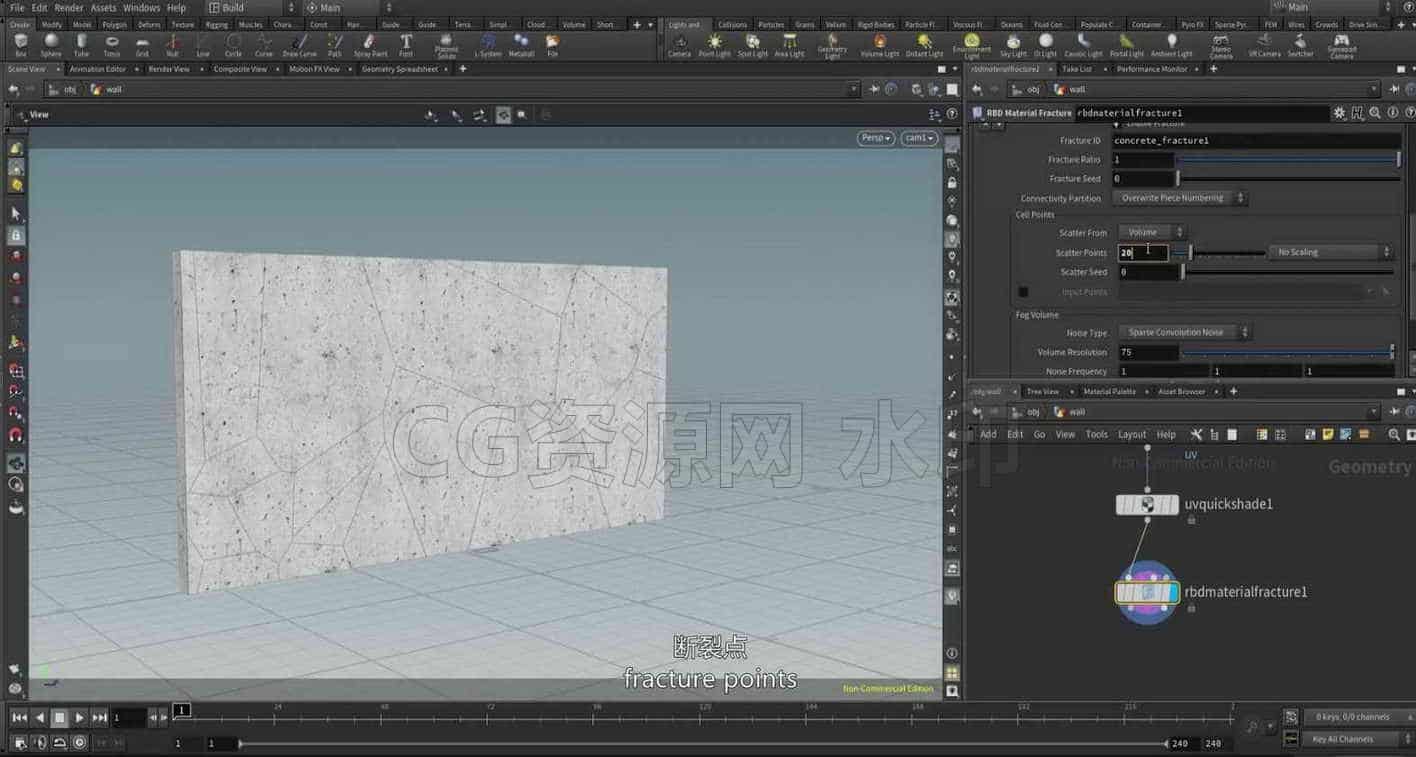Toggle the real time playback button
The height and width of the screenshot is (757, 1416).
point(79,742)
